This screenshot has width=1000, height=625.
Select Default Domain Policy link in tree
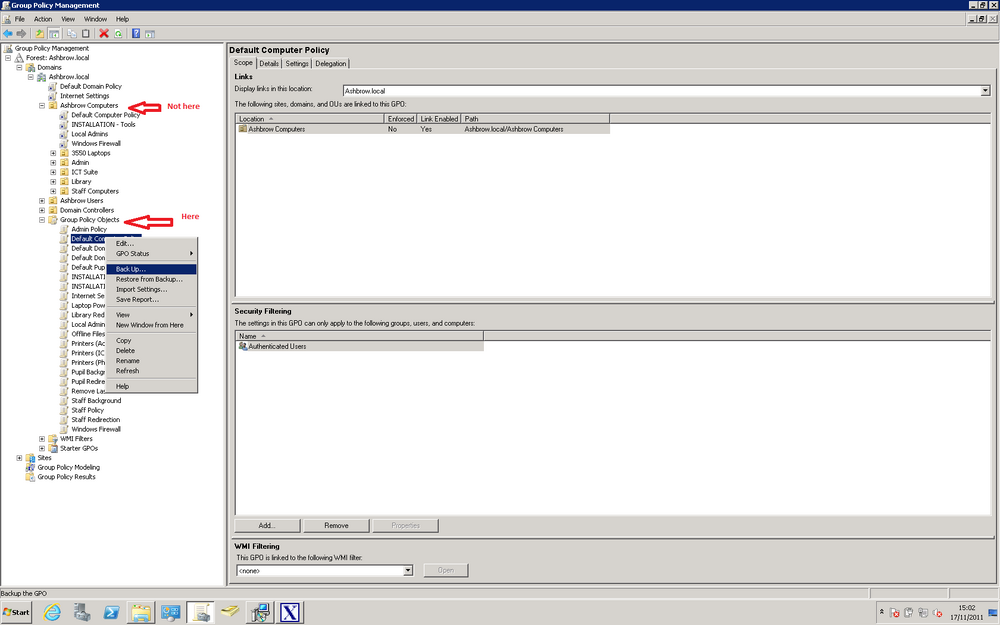click(x=91, y=86)
